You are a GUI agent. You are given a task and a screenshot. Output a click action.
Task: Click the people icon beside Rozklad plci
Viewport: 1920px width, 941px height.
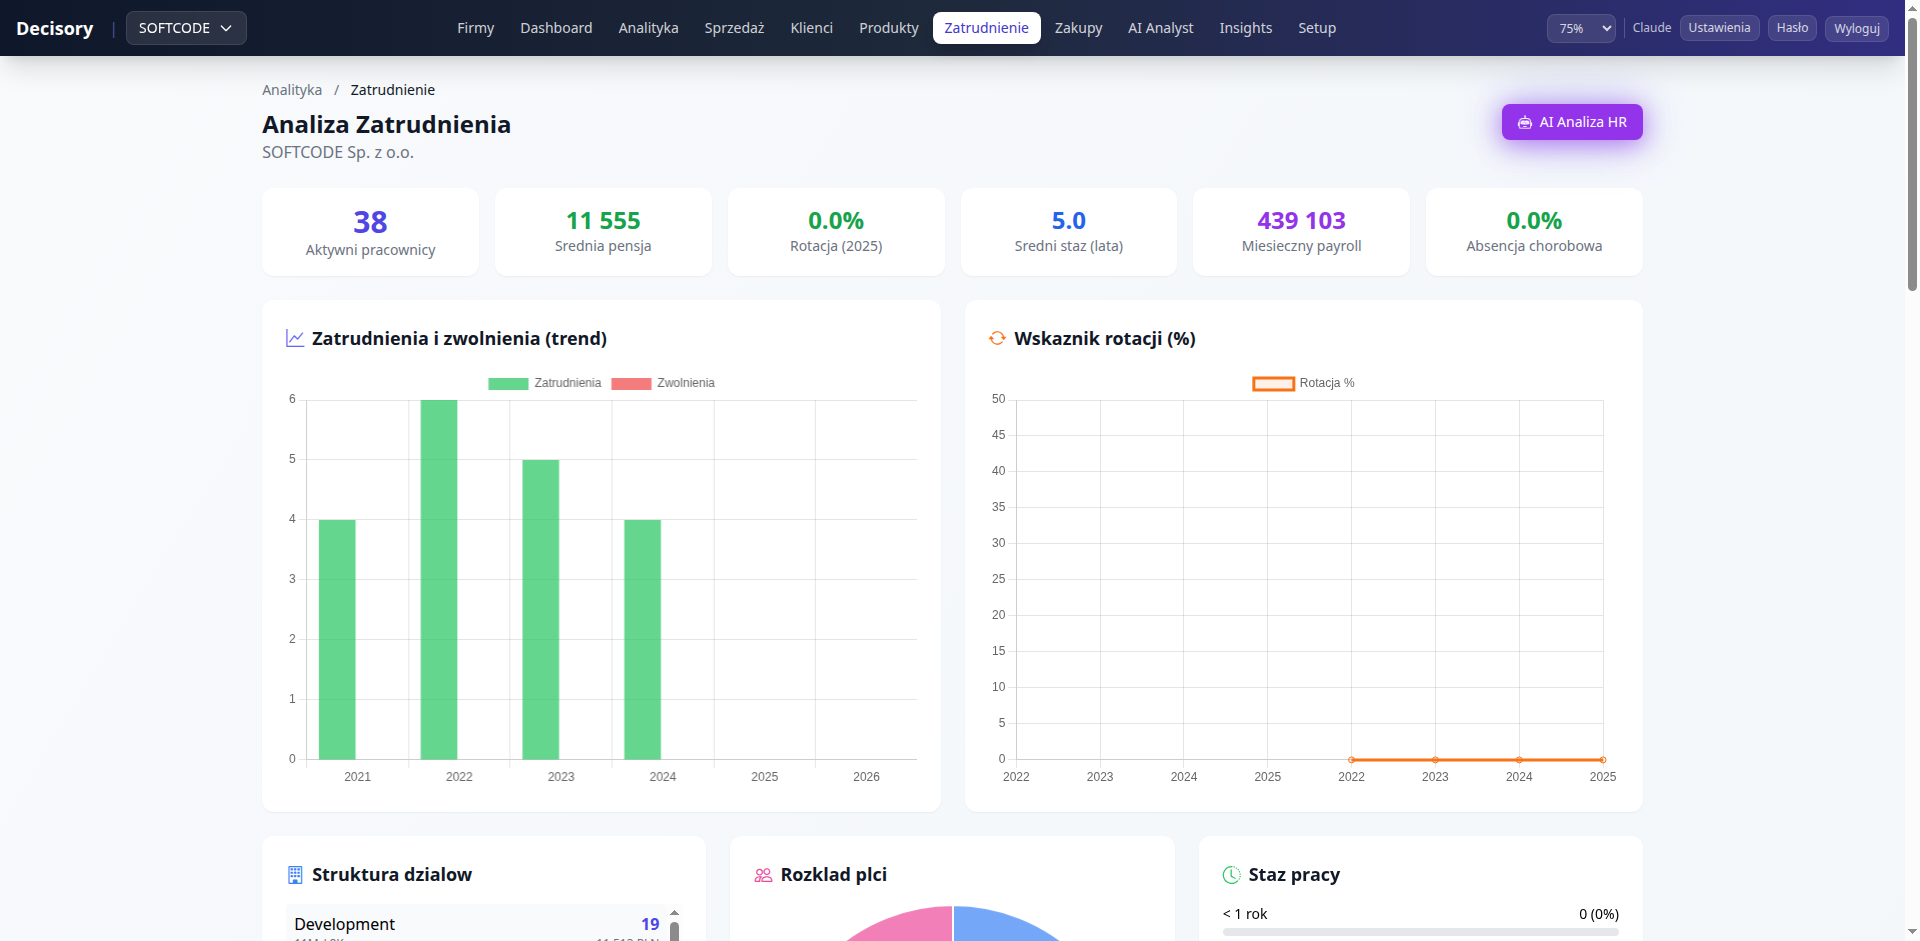[763, 875]
